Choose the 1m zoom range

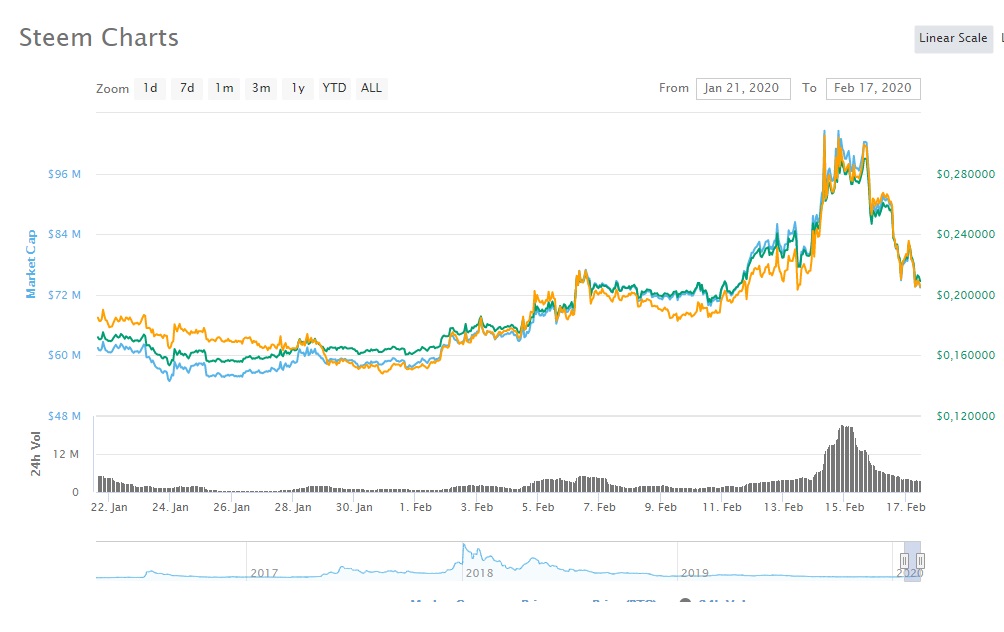pyautogui.click(x=224, y=88)
